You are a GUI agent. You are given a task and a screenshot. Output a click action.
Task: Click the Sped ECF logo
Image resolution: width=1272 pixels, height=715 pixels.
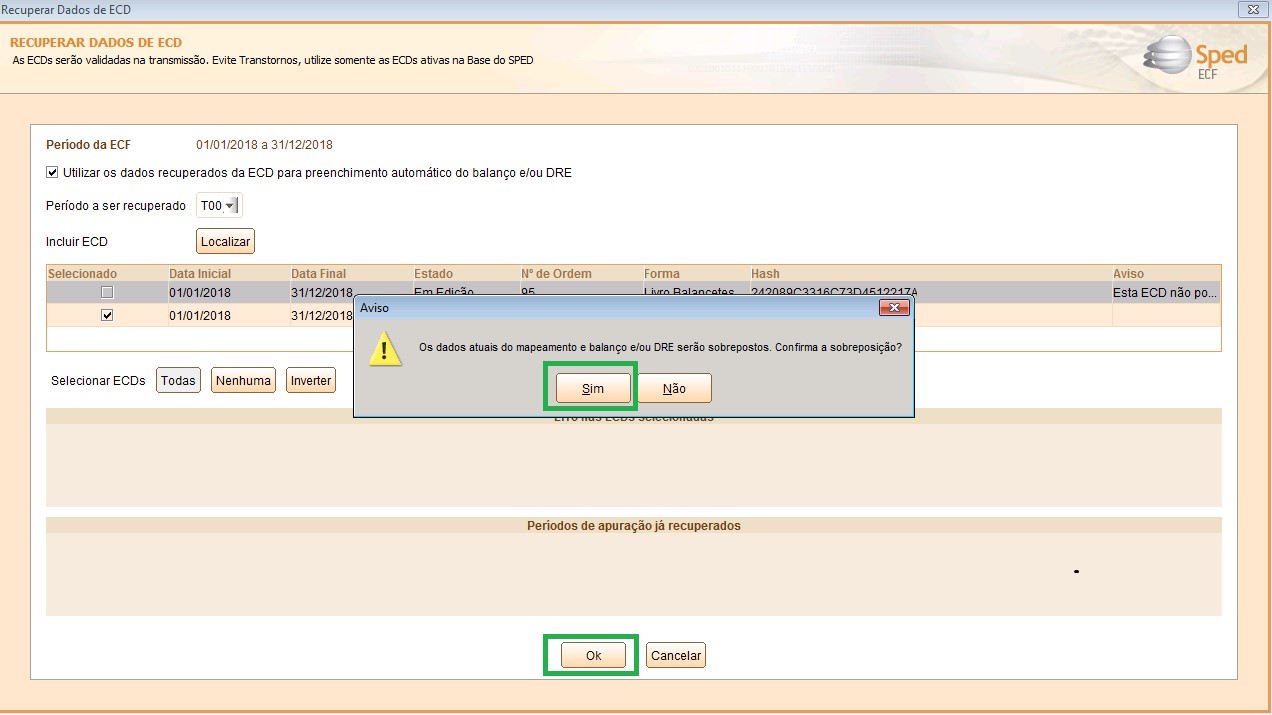[1195, 58]
